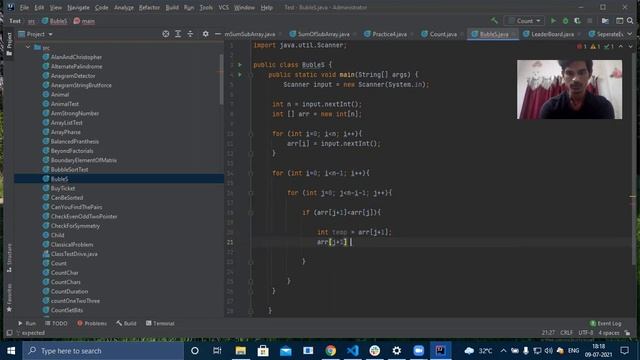640x360 pixels.
Task: Start debugging with the bug icon
Action: point(565,20)
